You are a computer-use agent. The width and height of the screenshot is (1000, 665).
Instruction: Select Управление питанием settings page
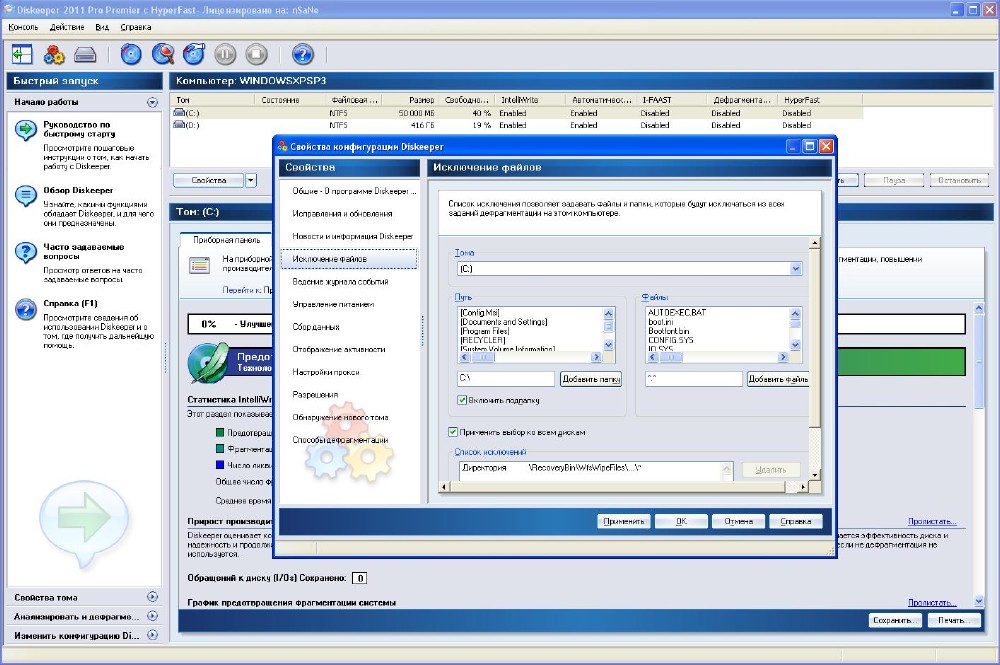click(x=333, y=304)
